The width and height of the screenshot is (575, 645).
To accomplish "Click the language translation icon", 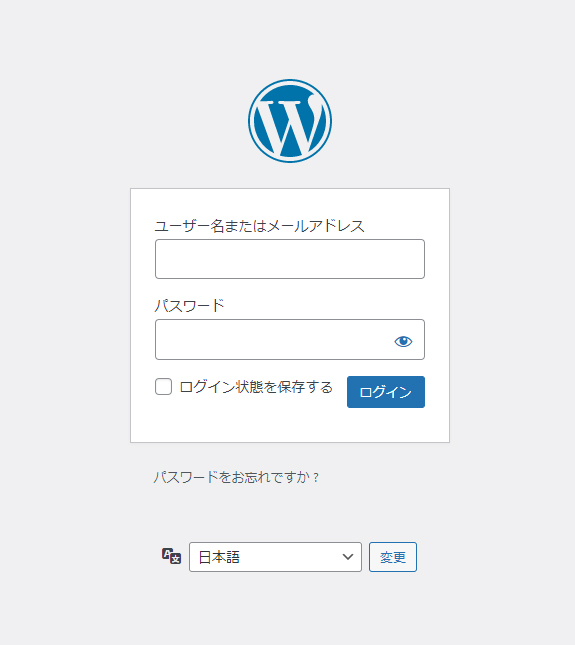I will pos(171,556).
